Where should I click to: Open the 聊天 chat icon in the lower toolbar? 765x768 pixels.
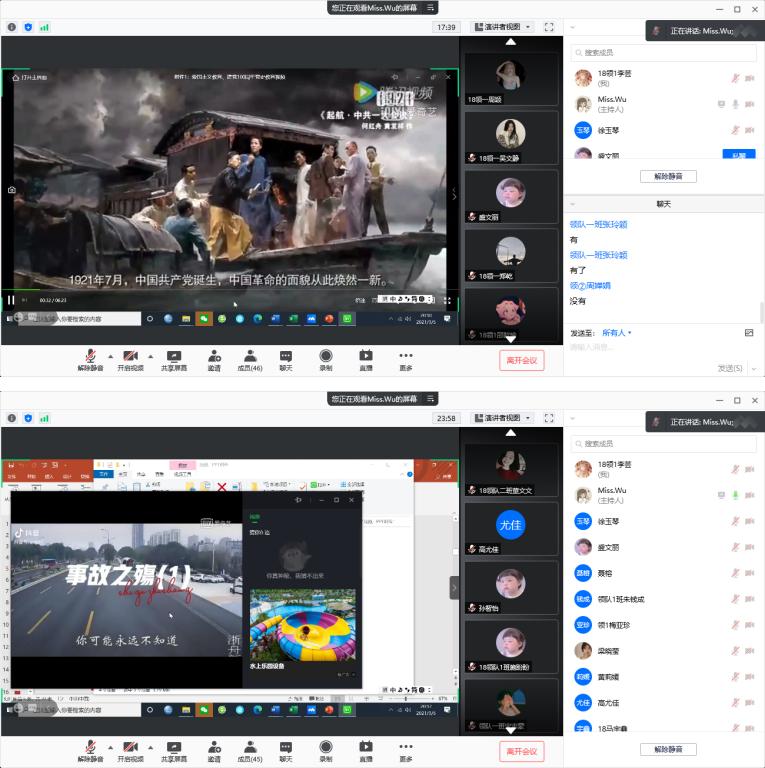(286, 750)
